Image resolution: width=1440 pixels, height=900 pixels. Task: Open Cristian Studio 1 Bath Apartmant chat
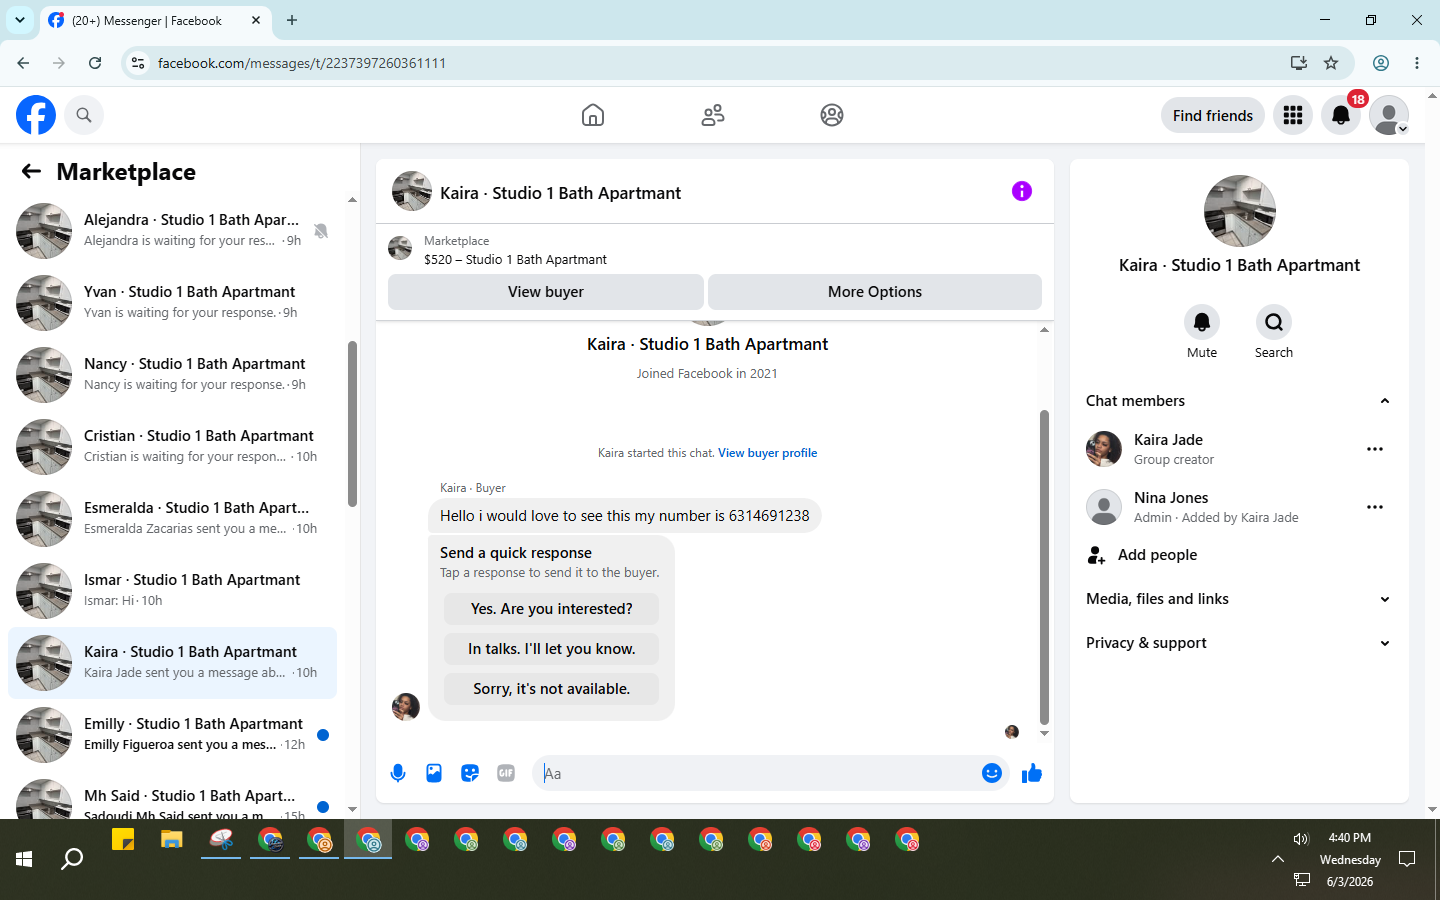(172, 447)
